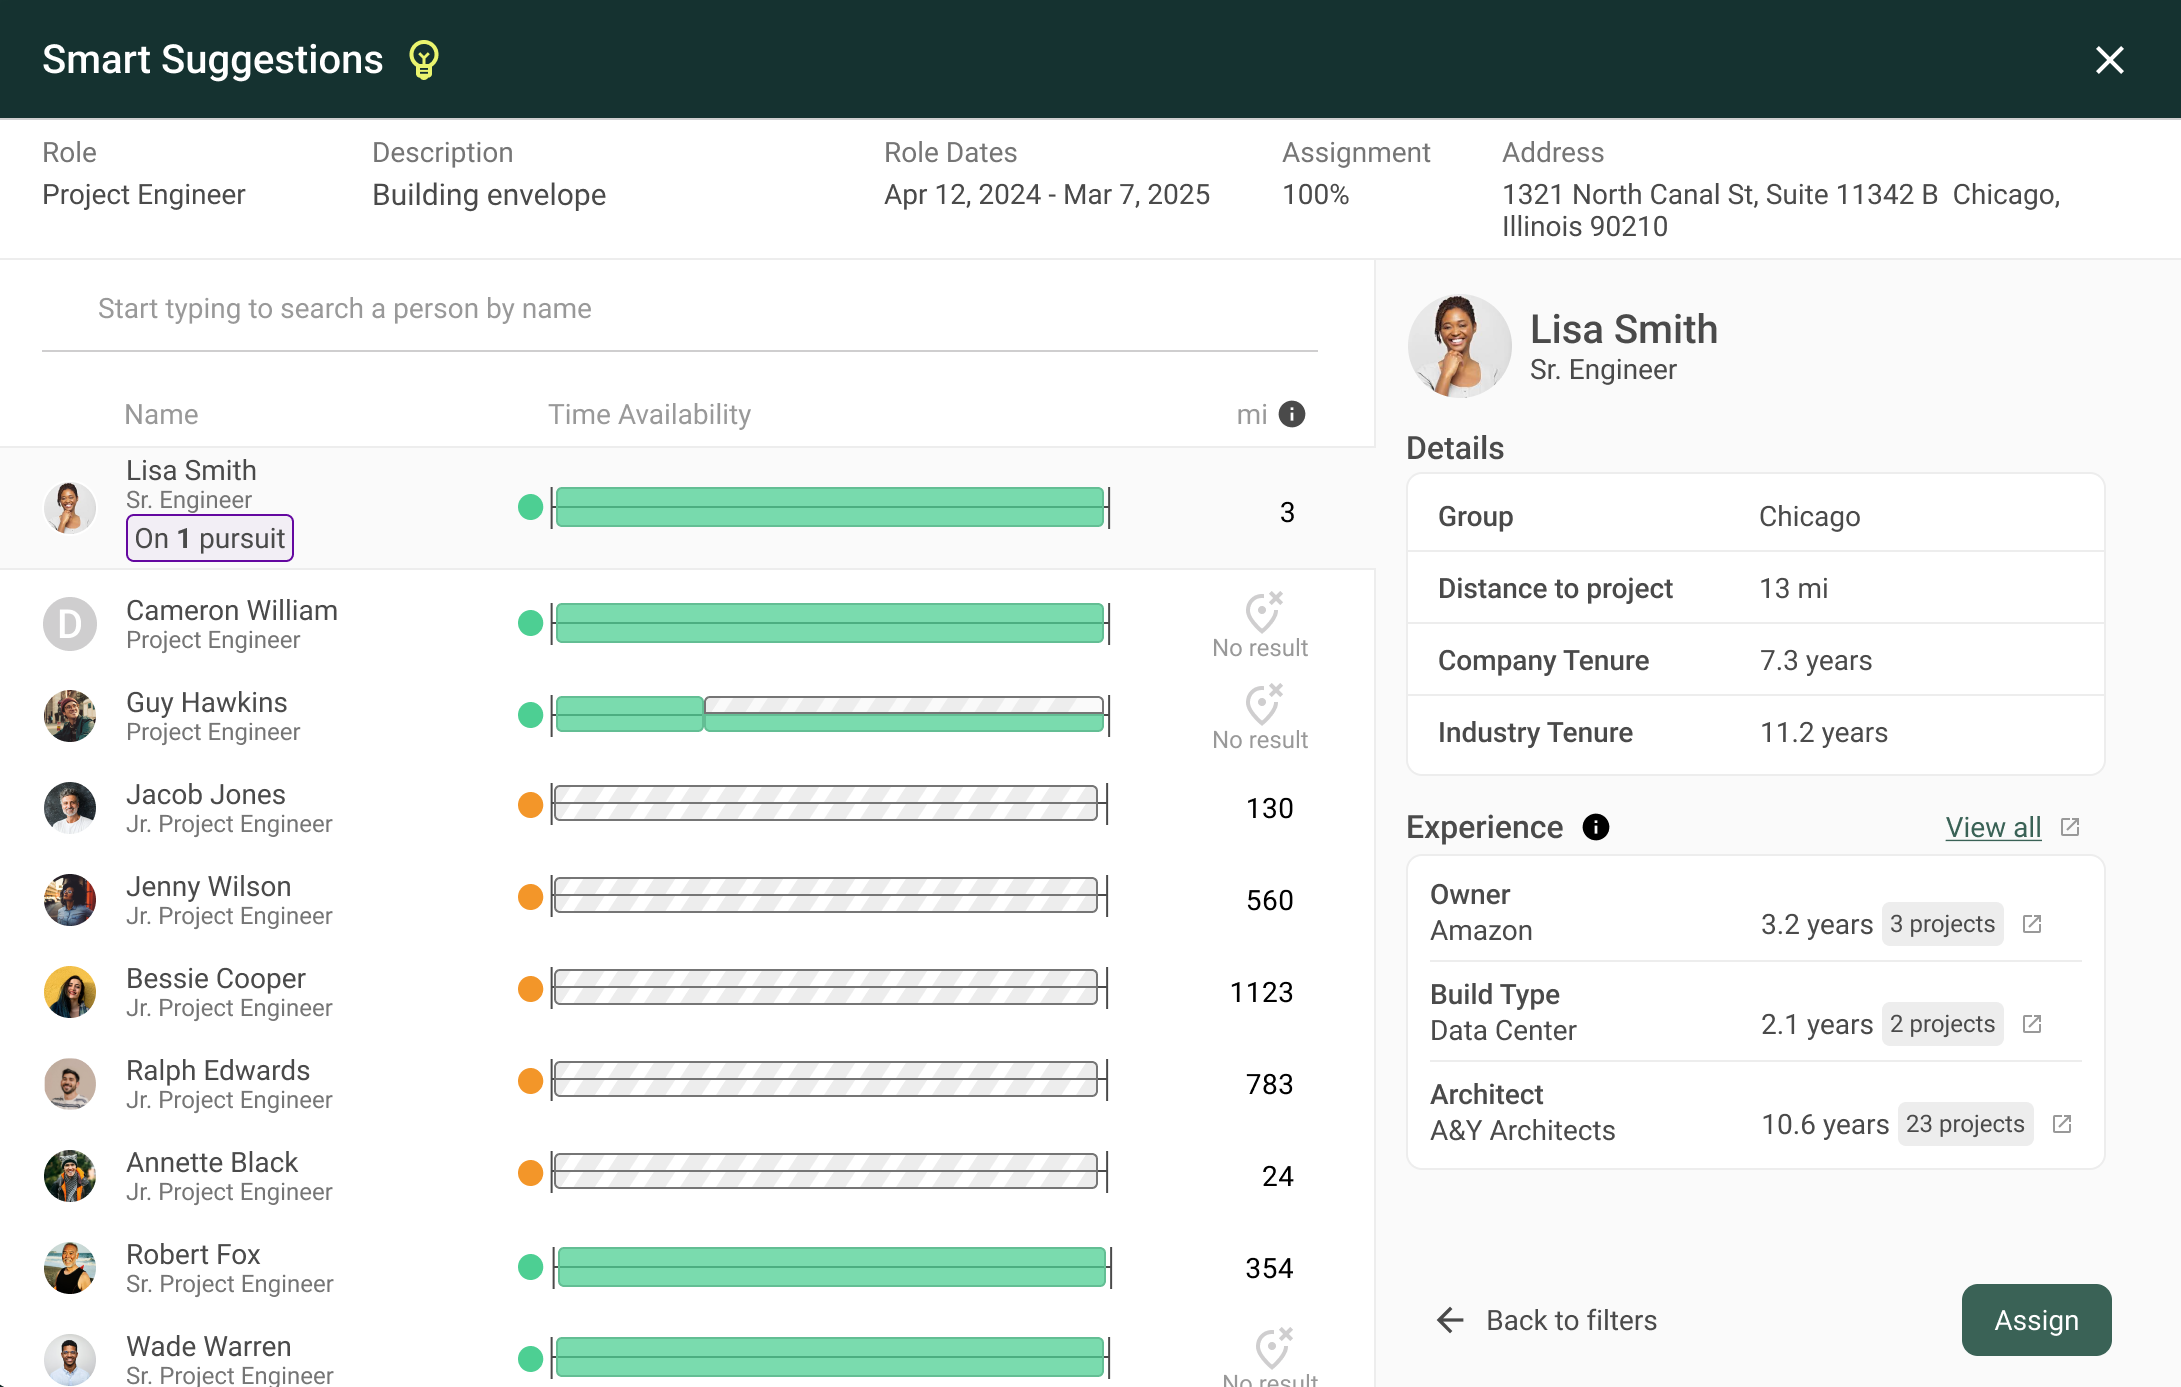
Task: Click Robert Fox's avatar photo
Action: pyautogui.click(x=70, y=1268)
